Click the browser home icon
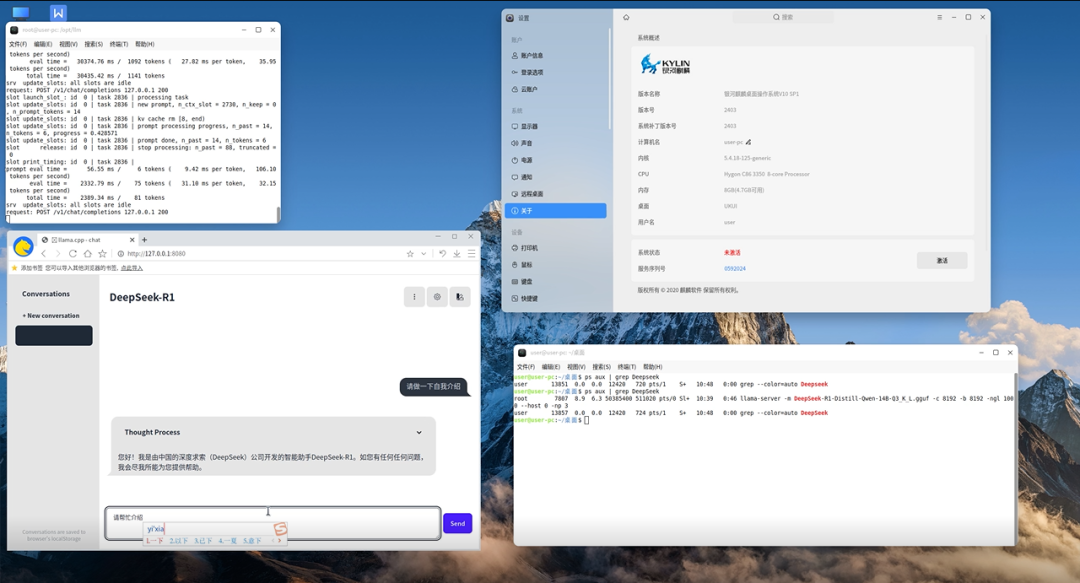 (x=87, y=254)
